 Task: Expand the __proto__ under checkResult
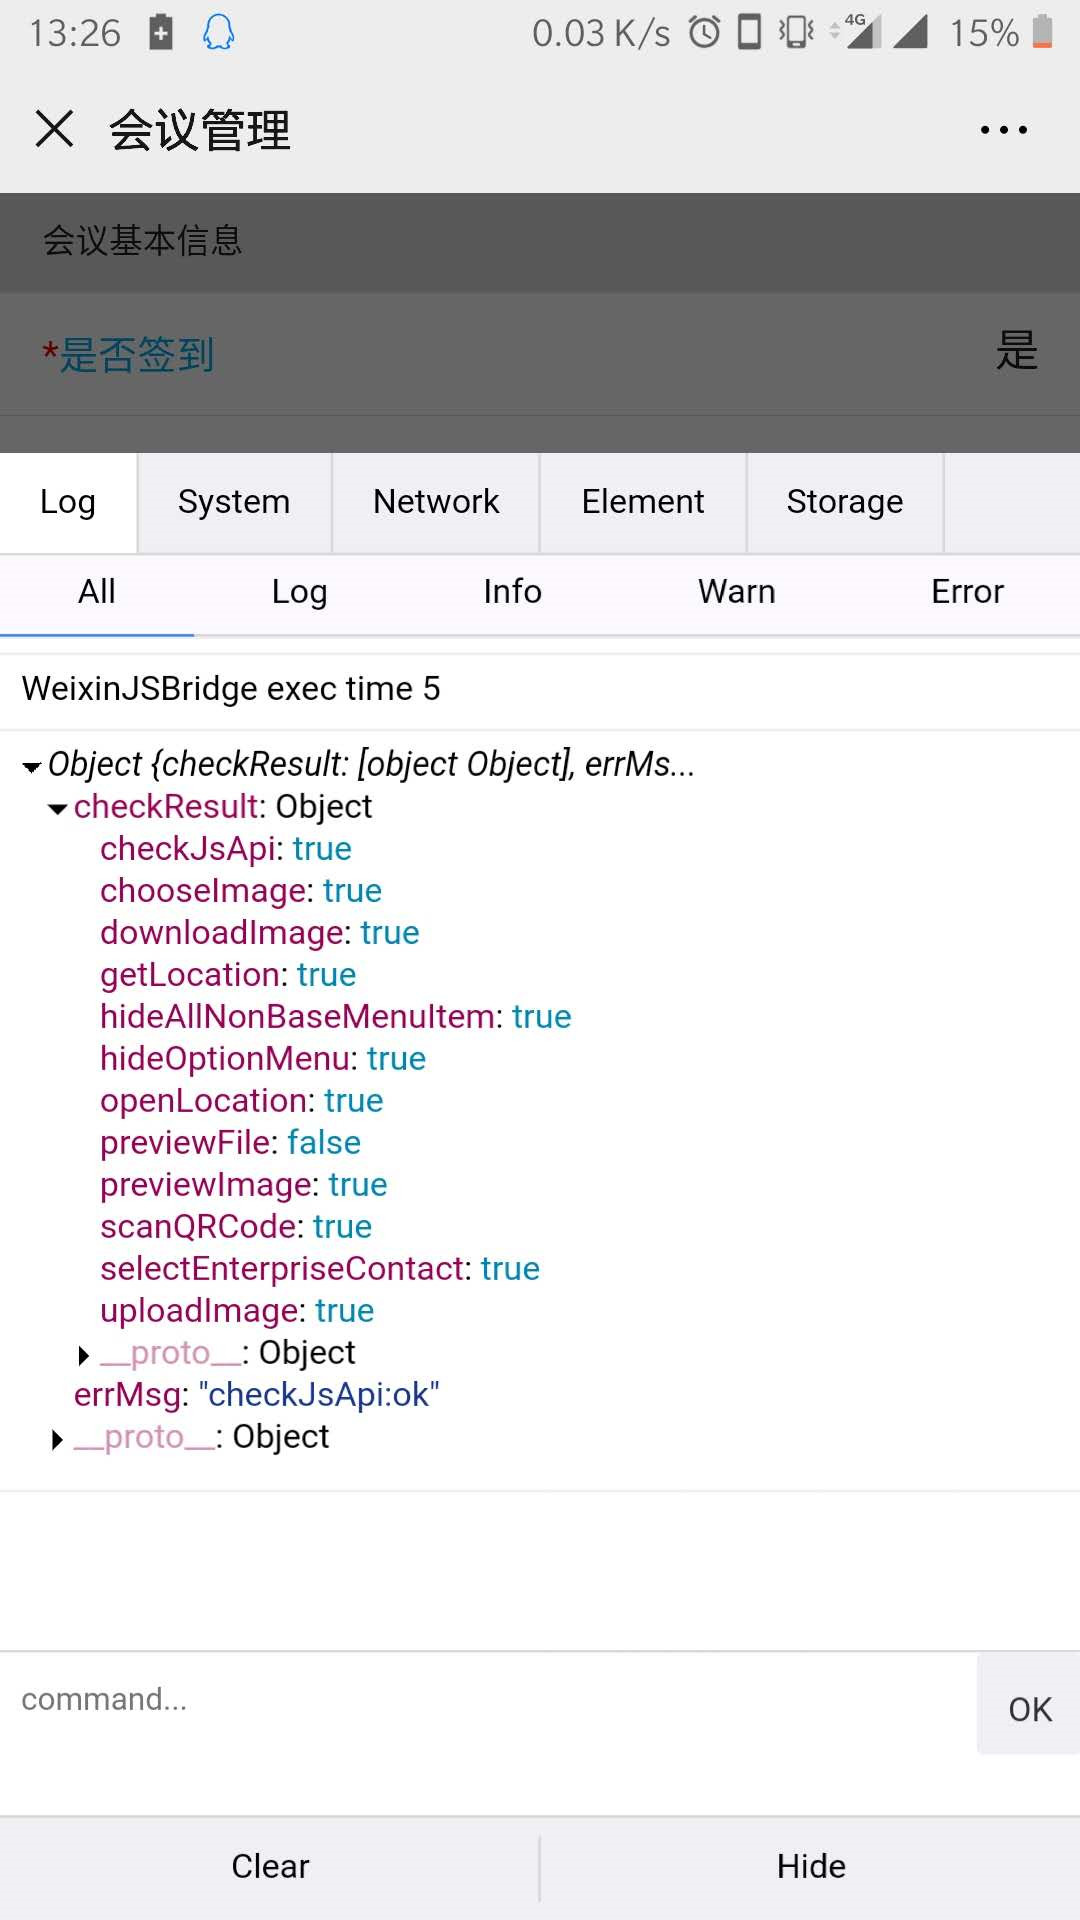[x=84, y=1355]
